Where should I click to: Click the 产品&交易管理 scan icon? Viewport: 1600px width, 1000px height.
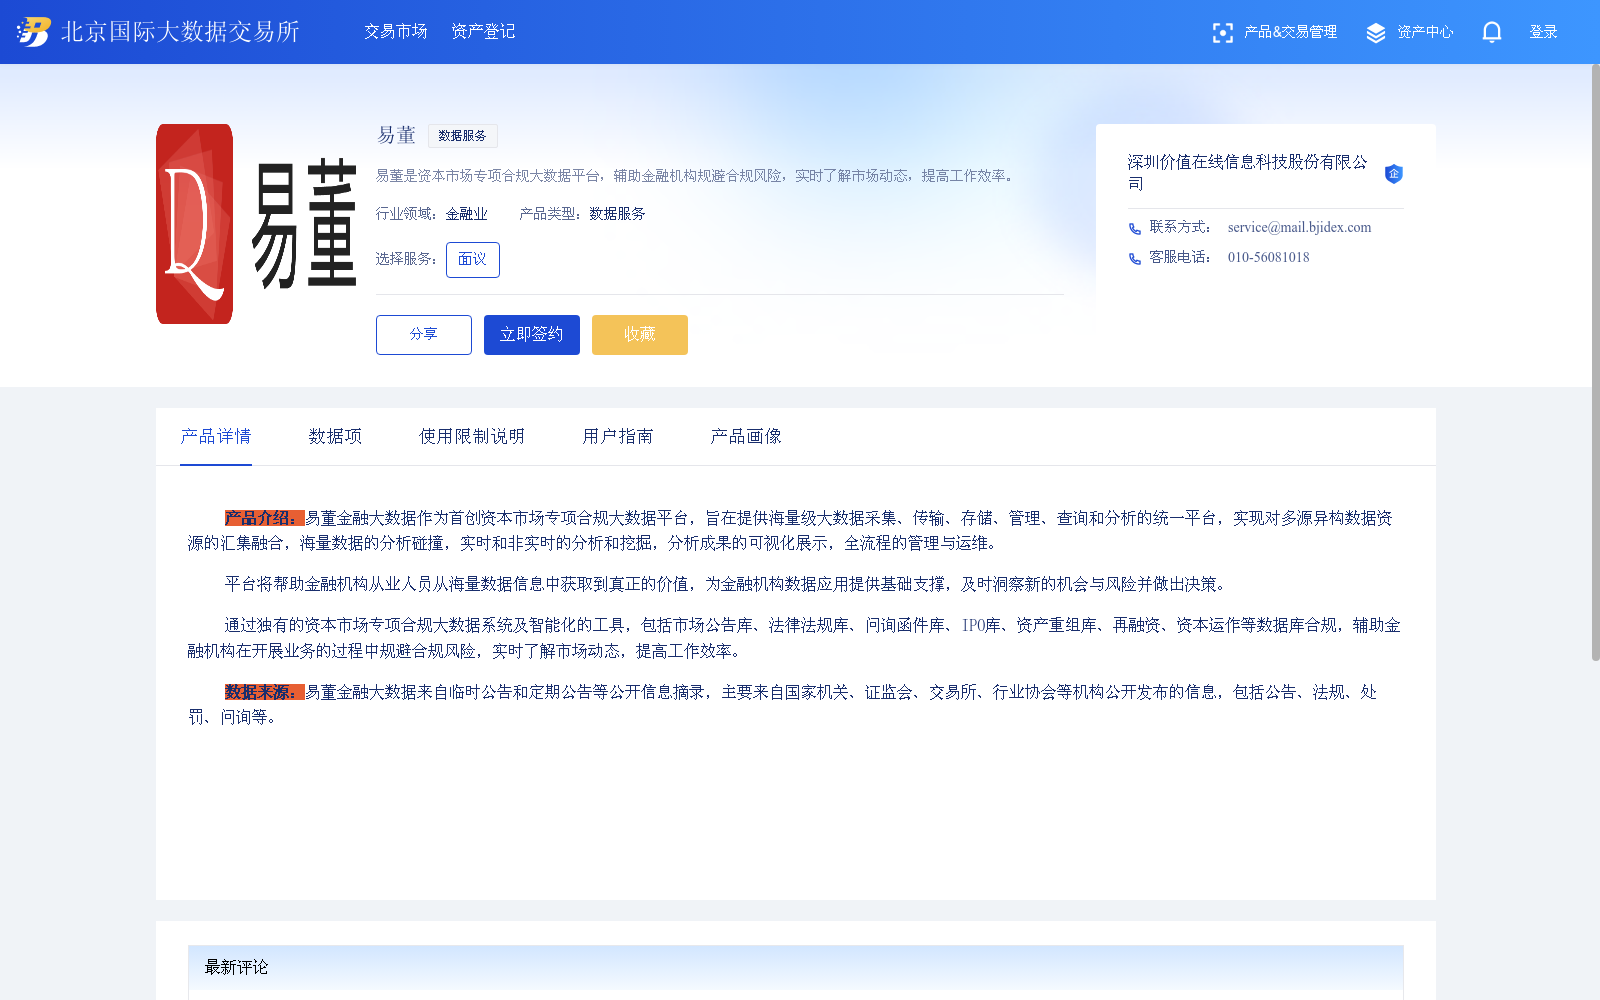point(1222,33)
